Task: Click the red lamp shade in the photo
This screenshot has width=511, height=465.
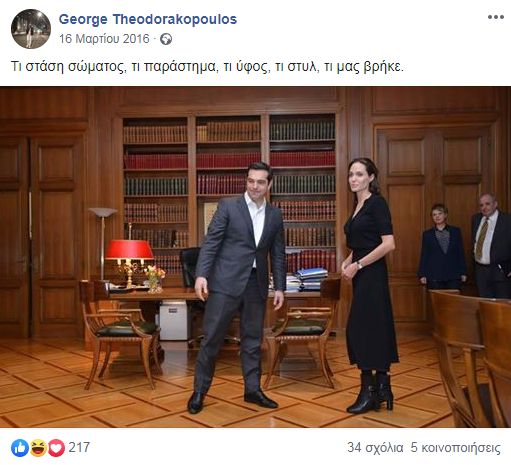Action: pyautogui.click(x=129, y=249)
